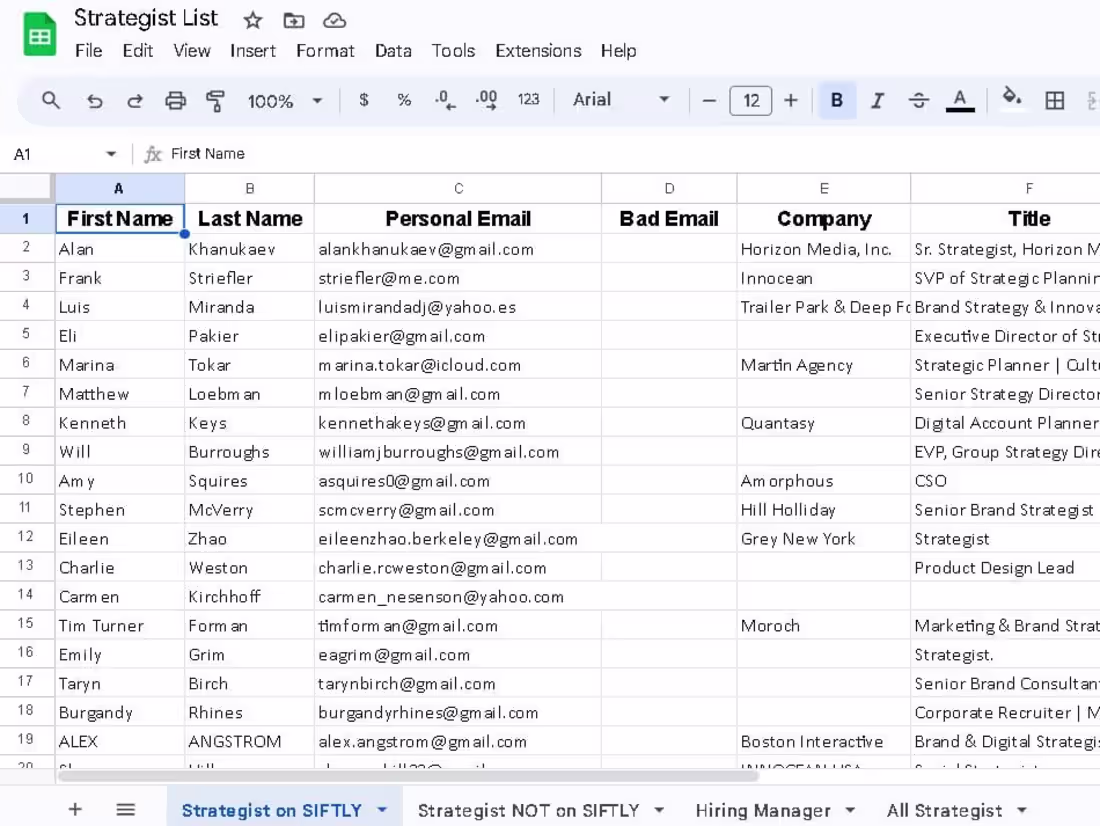
Task: Toggle strikethrough formatting
Action: (918, 100)
